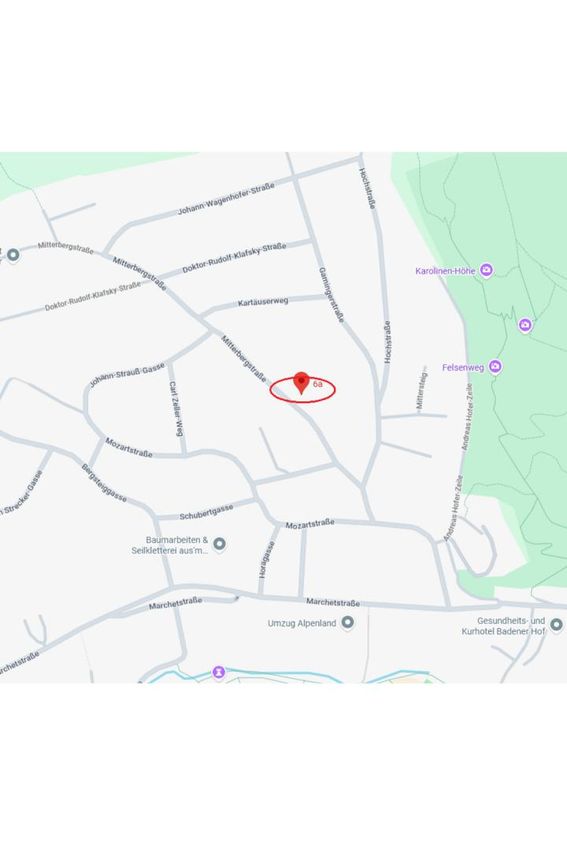Click the unlabeled purple camera marker above Felsenweg
Image resolution: width=567 pixels, height=850 pixels.
coord(525,325)
